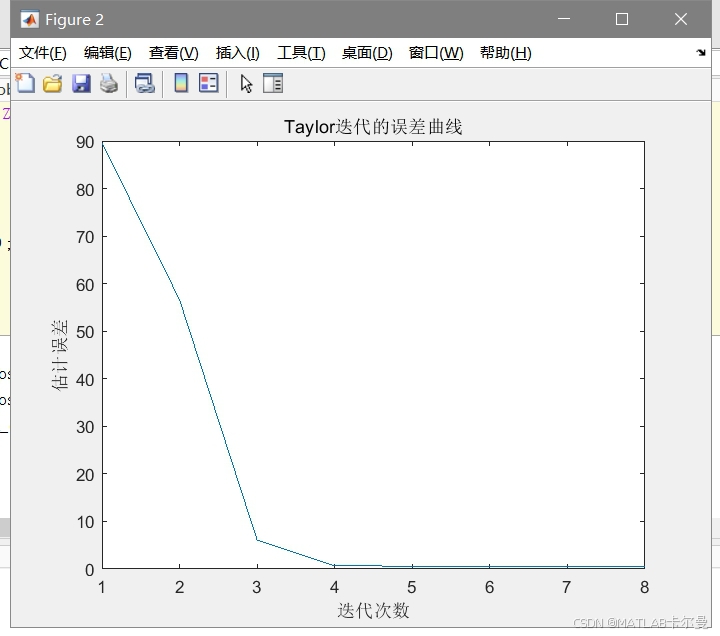Click the dock figure arrow on the menu bar

click(701, 52)
